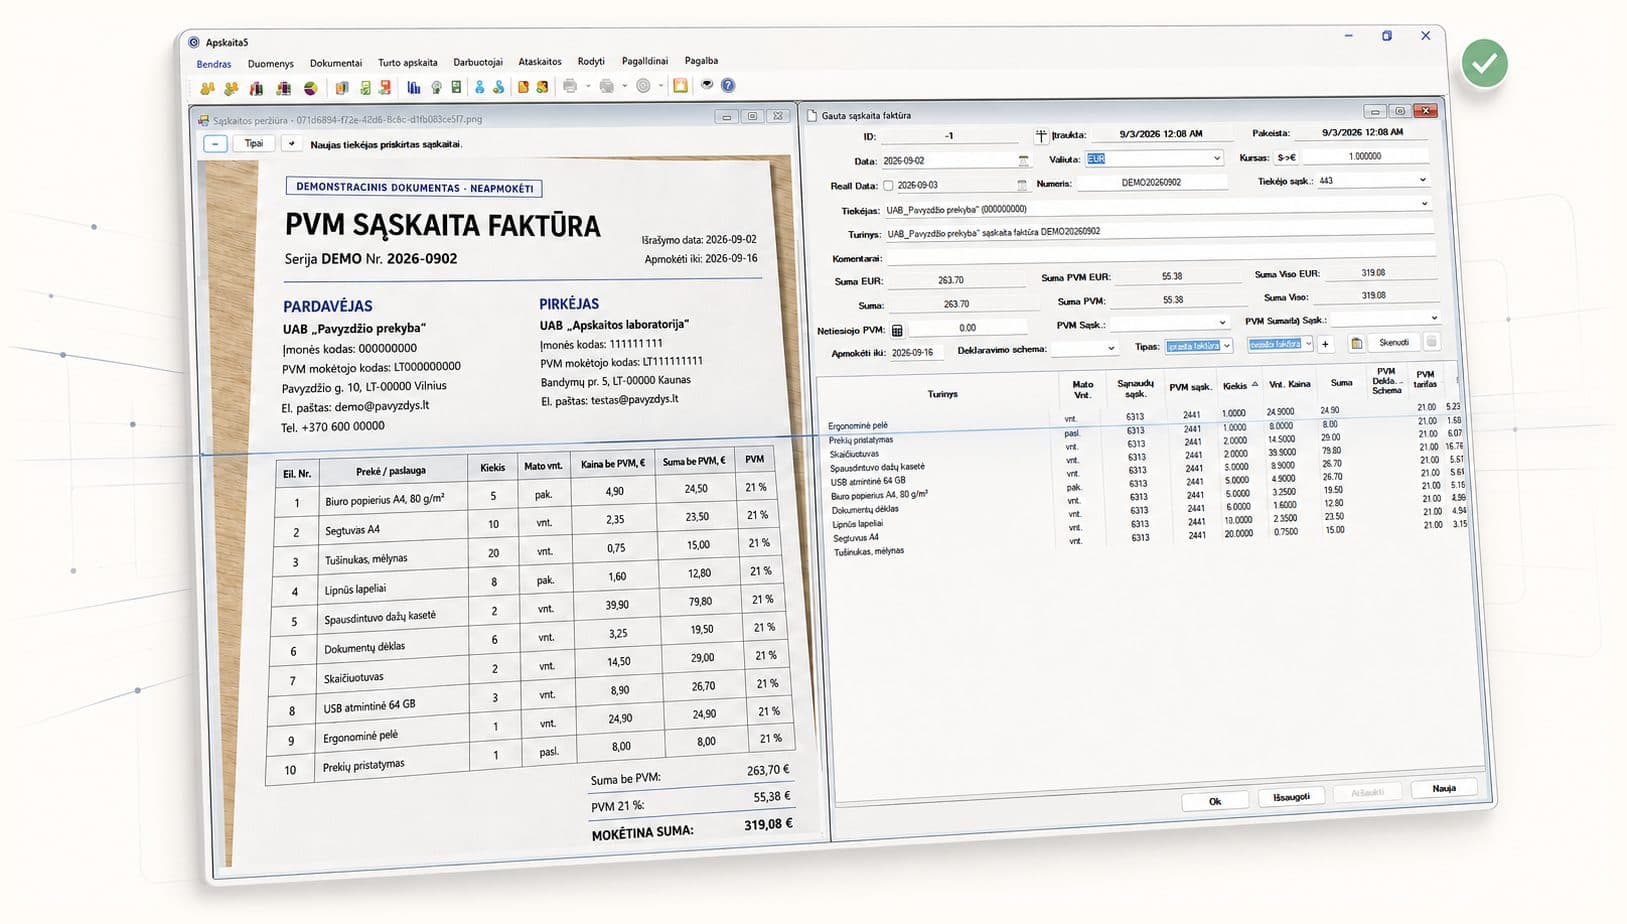Open the Dokumentai menu
The image size is (1627, 924).
coord(336,63)
